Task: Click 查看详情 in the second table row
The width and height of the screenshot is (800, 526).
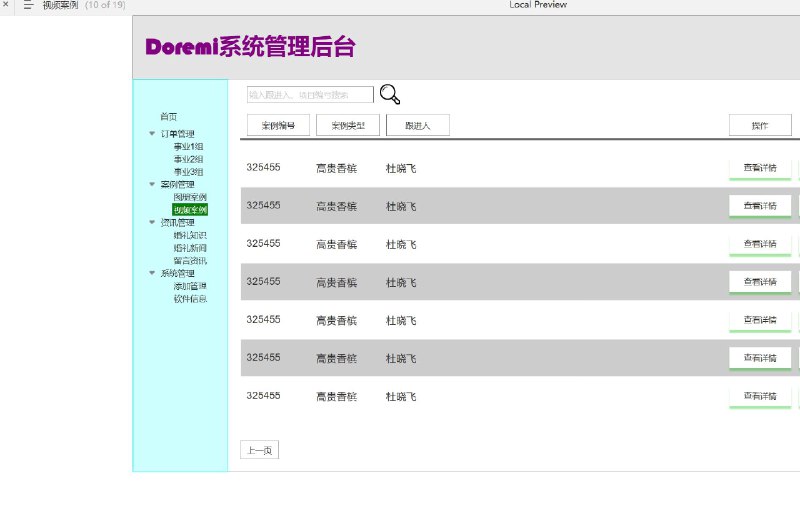Action: coord(760,206)
